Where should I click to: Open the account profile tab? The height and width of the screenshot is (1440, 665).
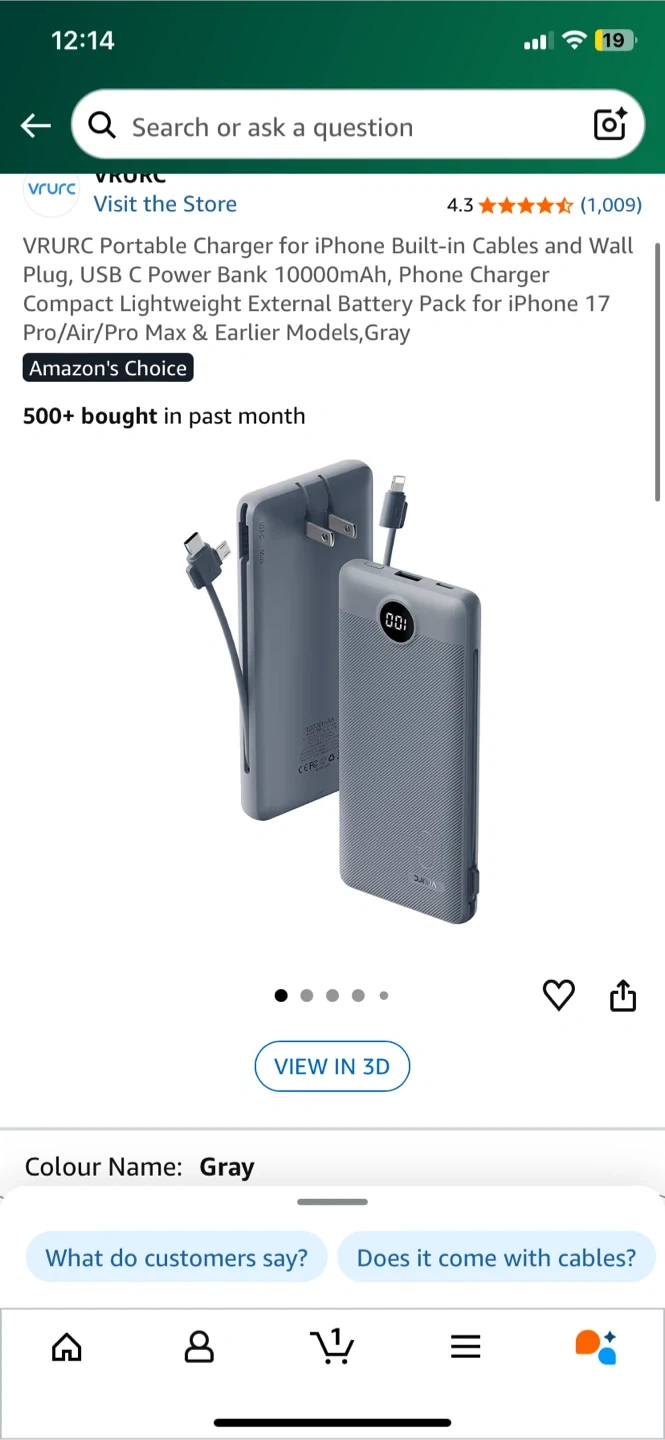[x=199, y=1347]
